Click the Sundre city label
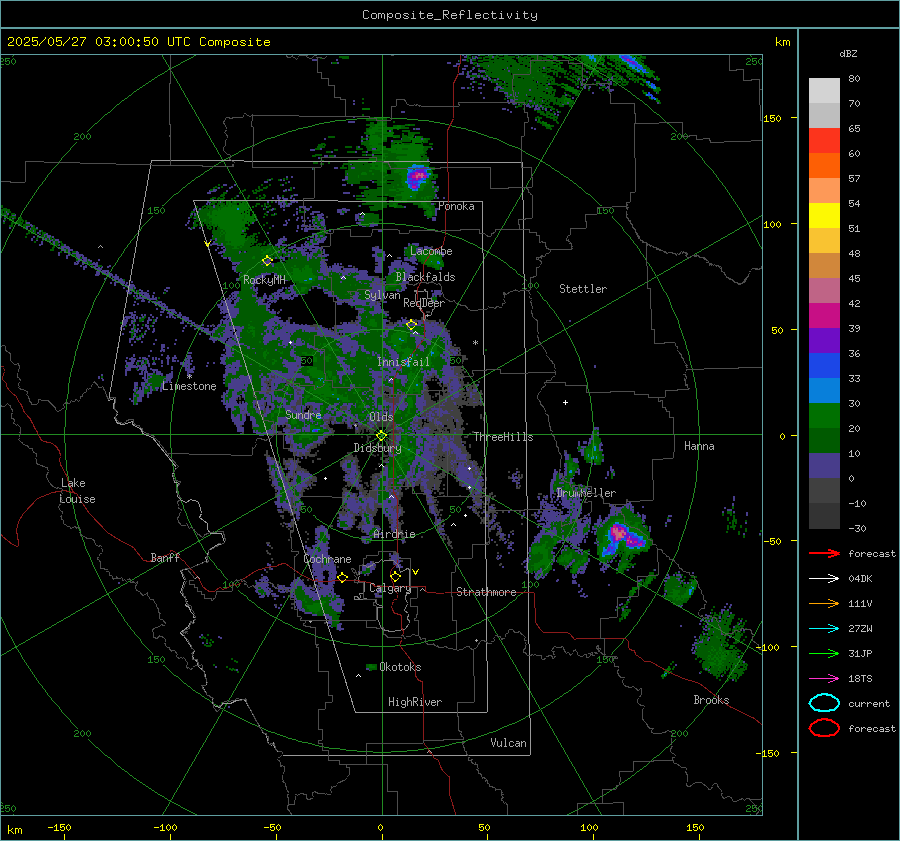 point(303,415)
